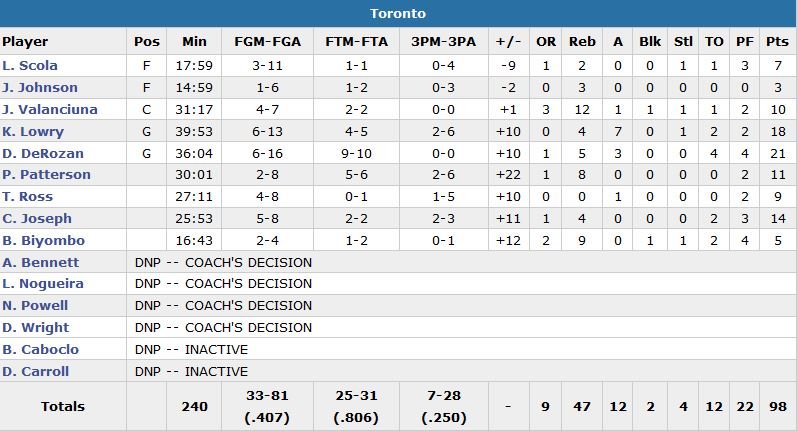Click the Reb column header
The width and height of the screenshot is (797, 431).
(x=582, y=41)
